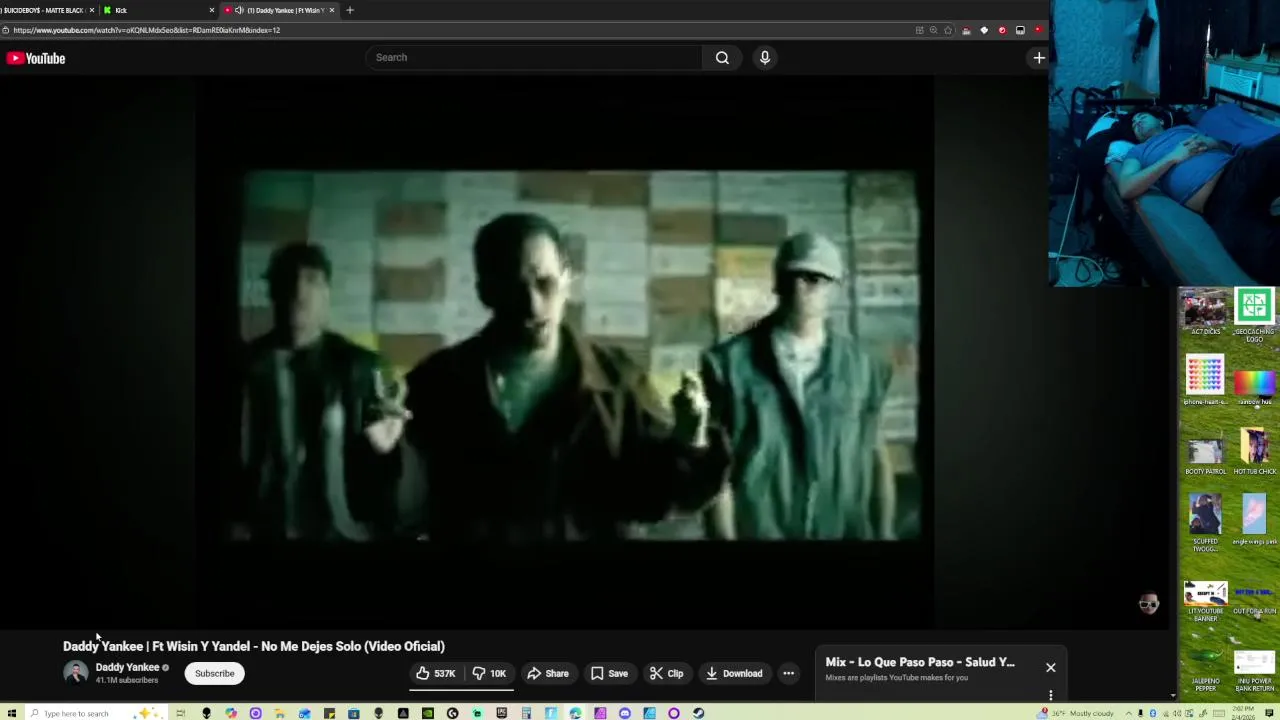Open Daddy Yankee channel avatar
This screenshot has height=720, width=1280.
click(75, 673)
